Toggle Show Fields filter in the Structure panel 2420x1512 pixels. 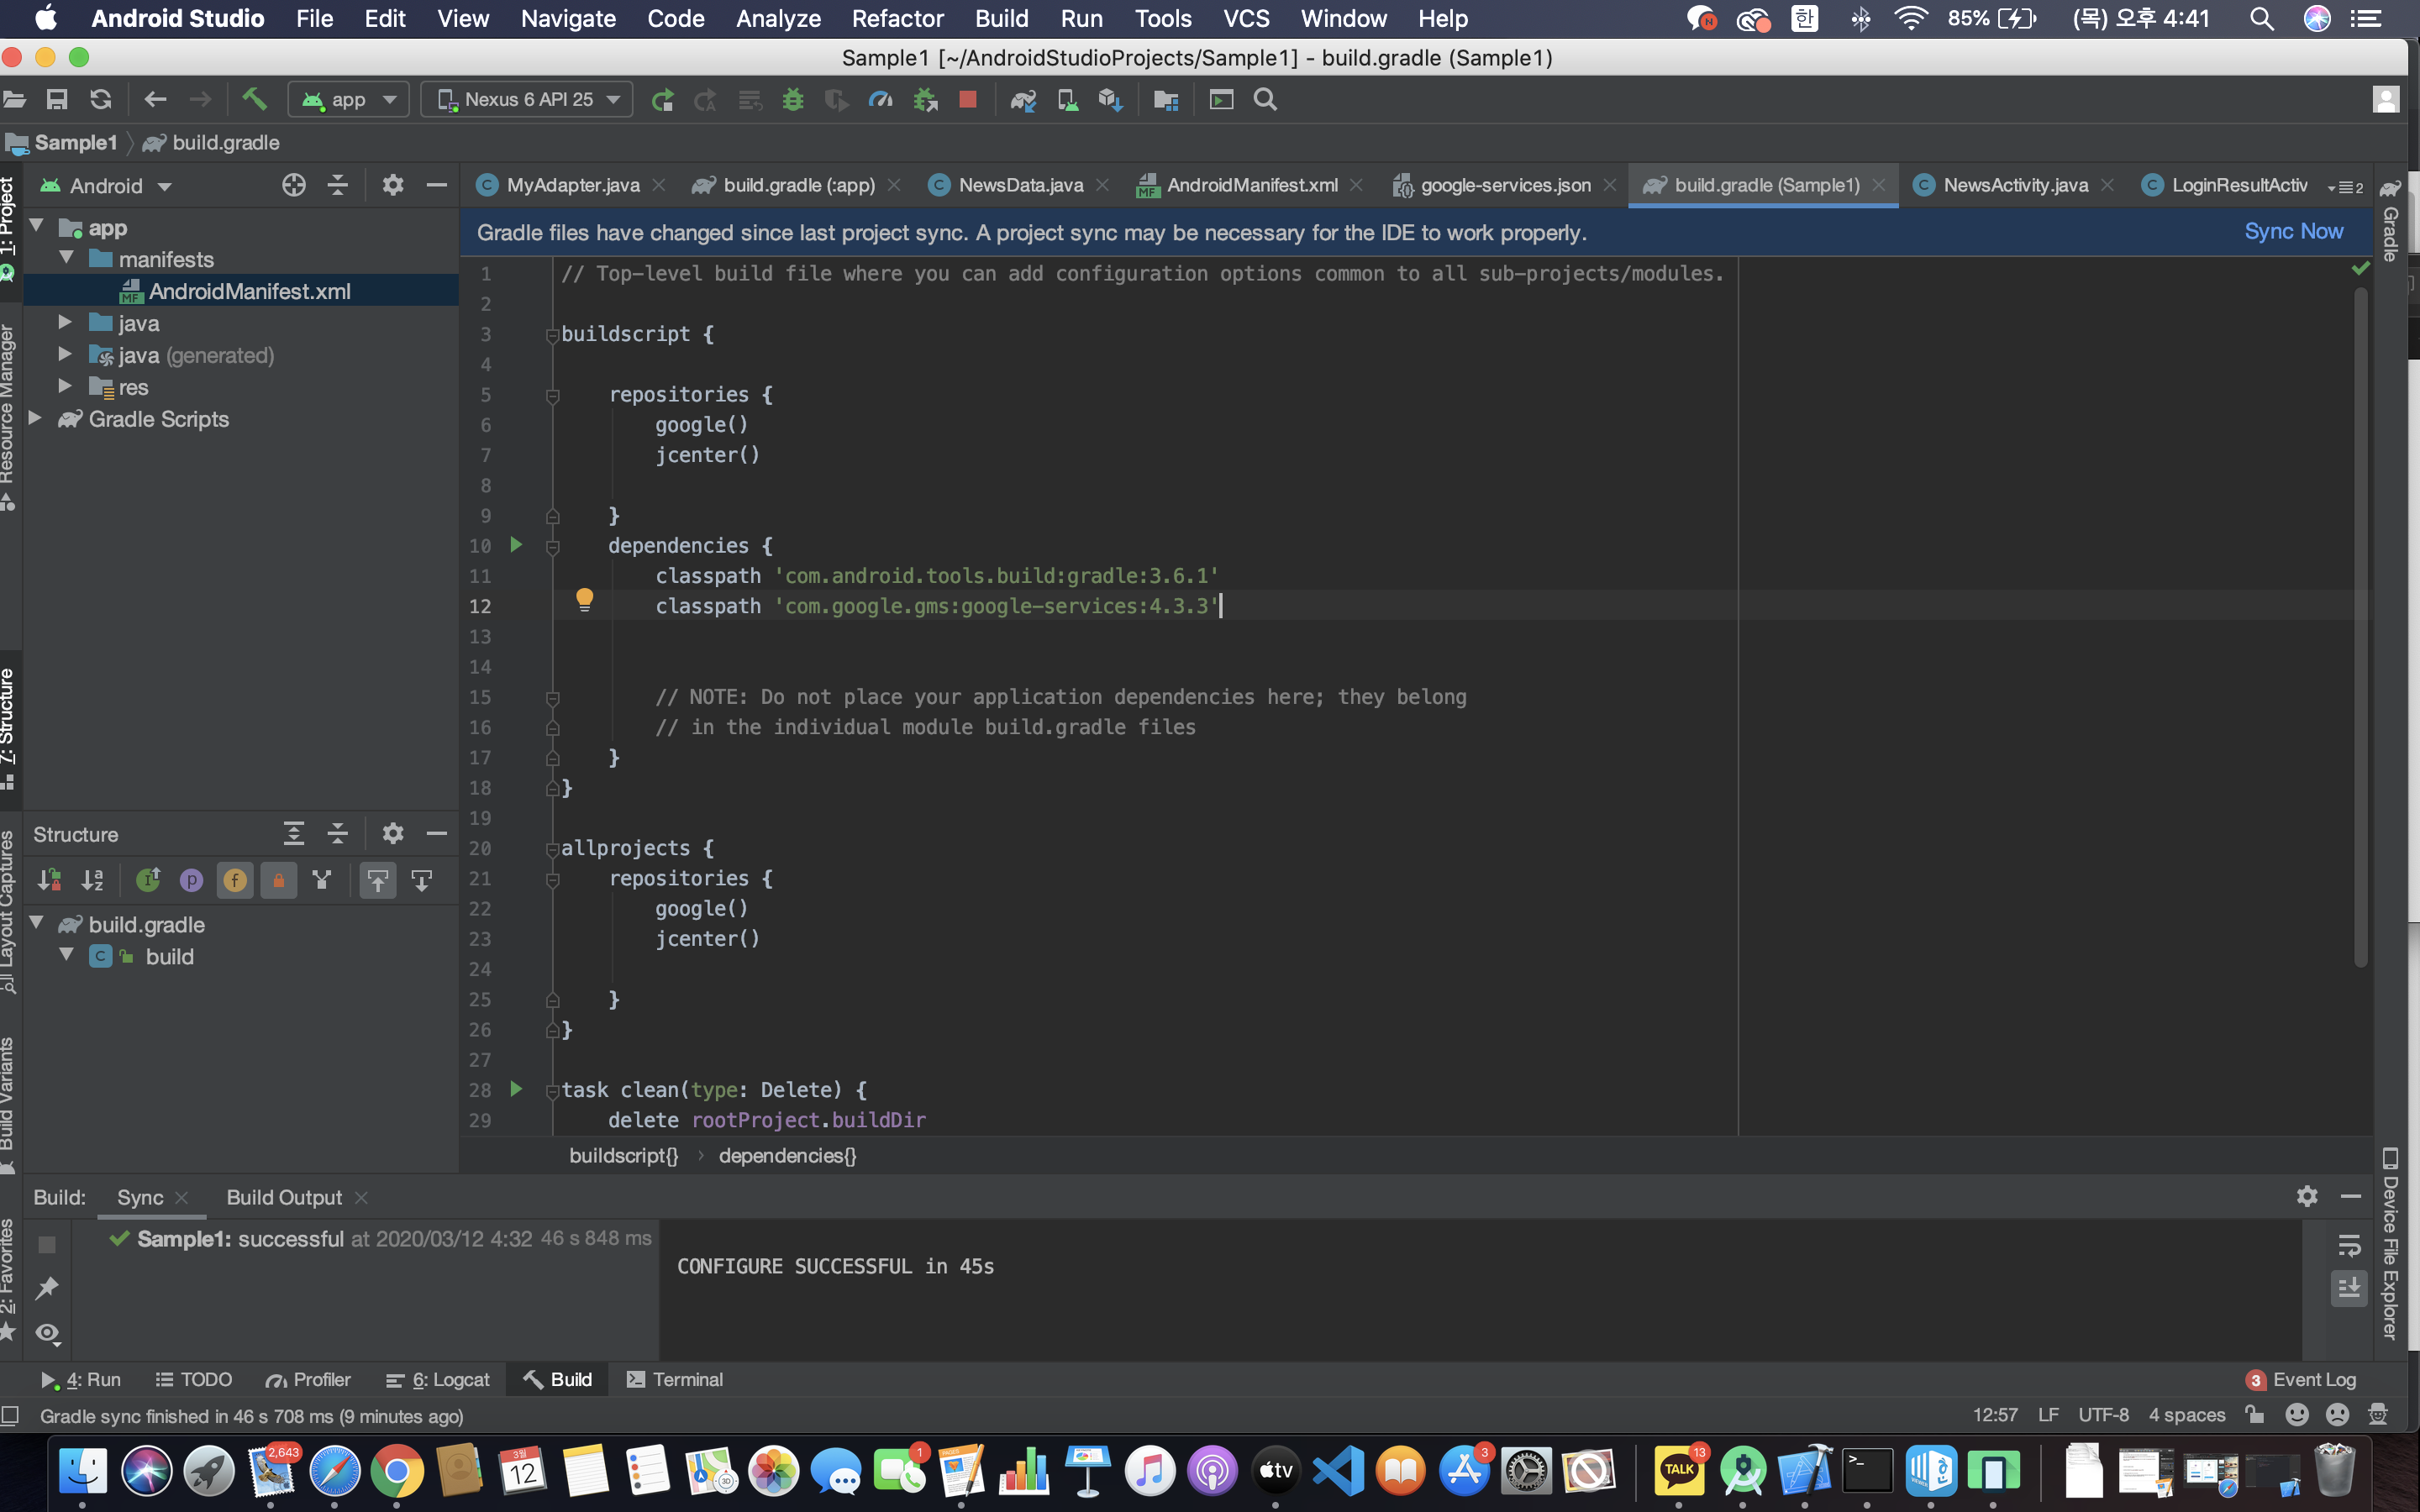tap(235, 880)
